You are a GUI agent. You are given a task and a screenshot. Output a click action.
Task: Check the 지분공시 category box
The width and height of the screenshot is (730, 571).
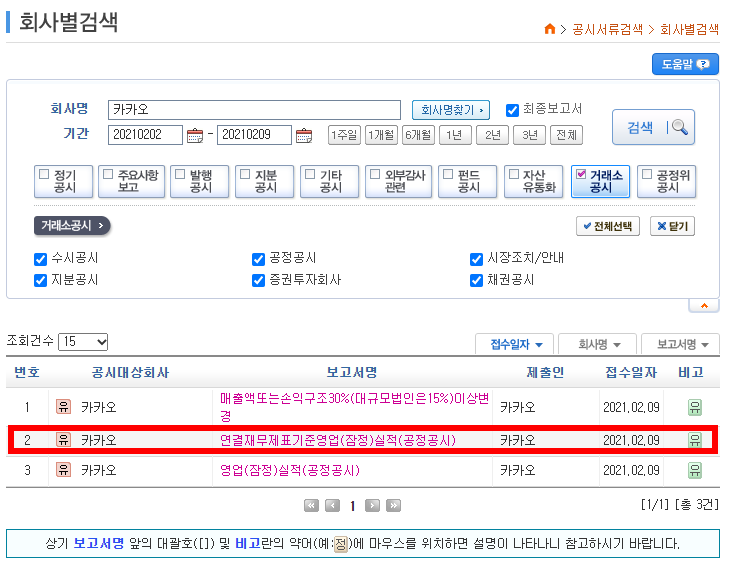tap(245, 174)
